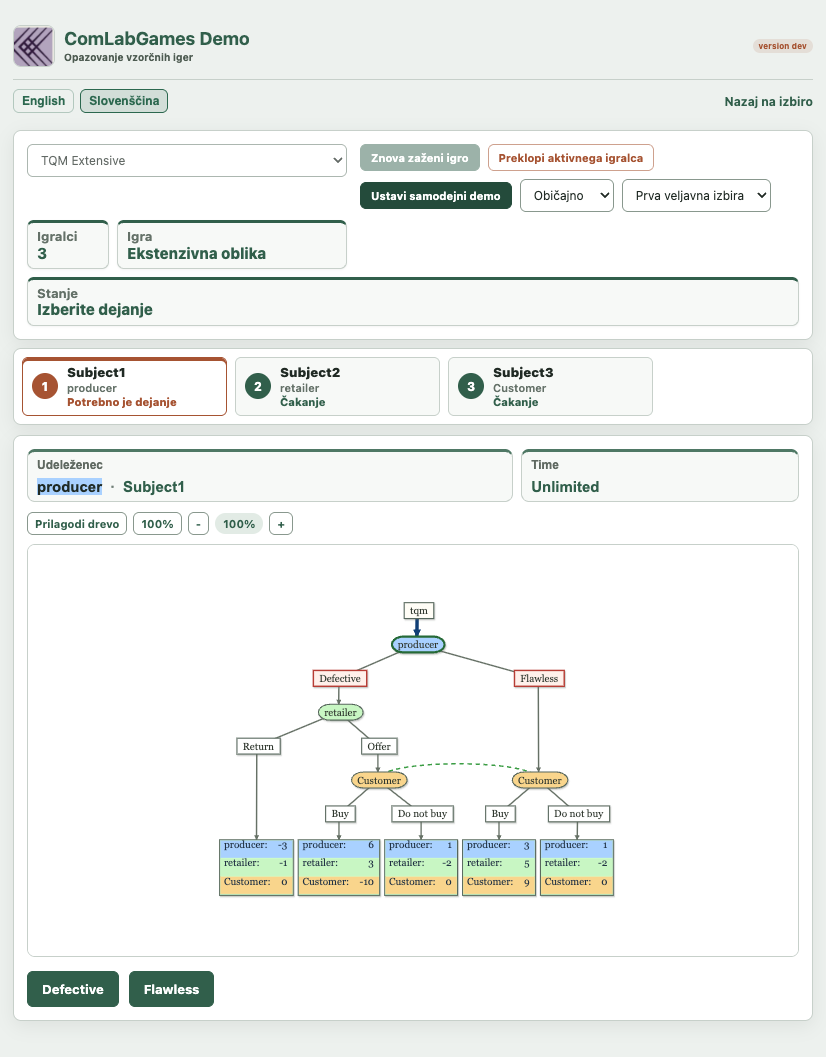Viewport: 826px width, 1057px height.
Task: Choose the green Defective action button
Action: pos(73,989)
